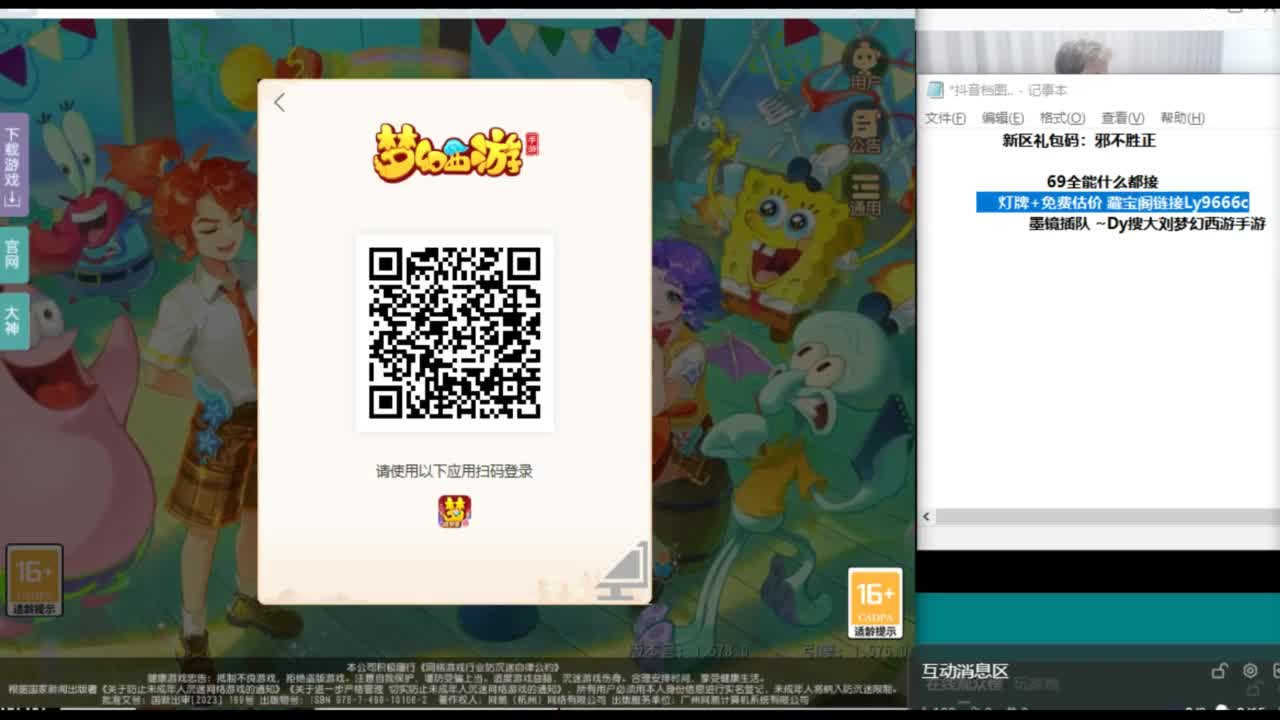The width and height of the screenshot is (1280, 720).
Task: Click the Notepad icon in the title bar
Action: [x=935, y=90]
